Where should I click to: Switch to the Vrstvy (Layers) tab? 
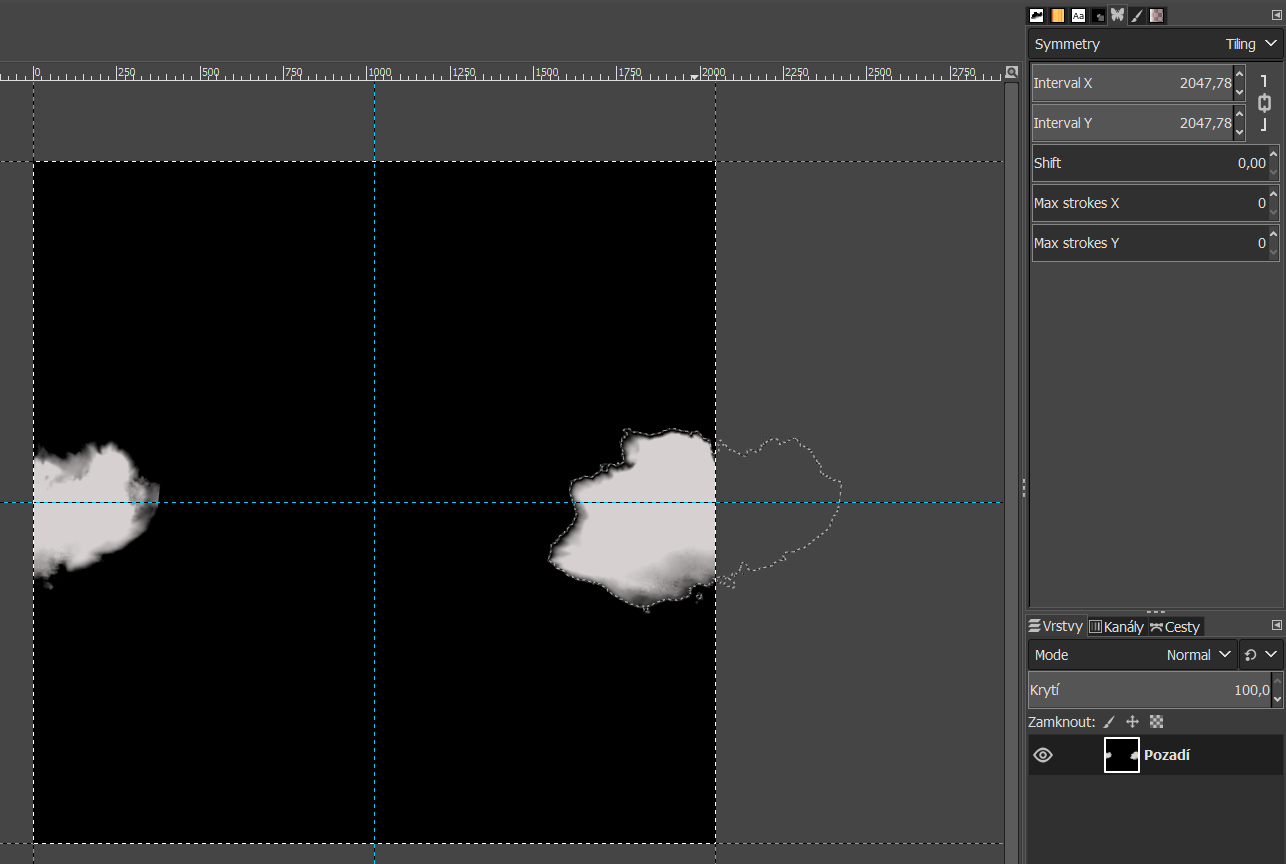[1056, 626]
